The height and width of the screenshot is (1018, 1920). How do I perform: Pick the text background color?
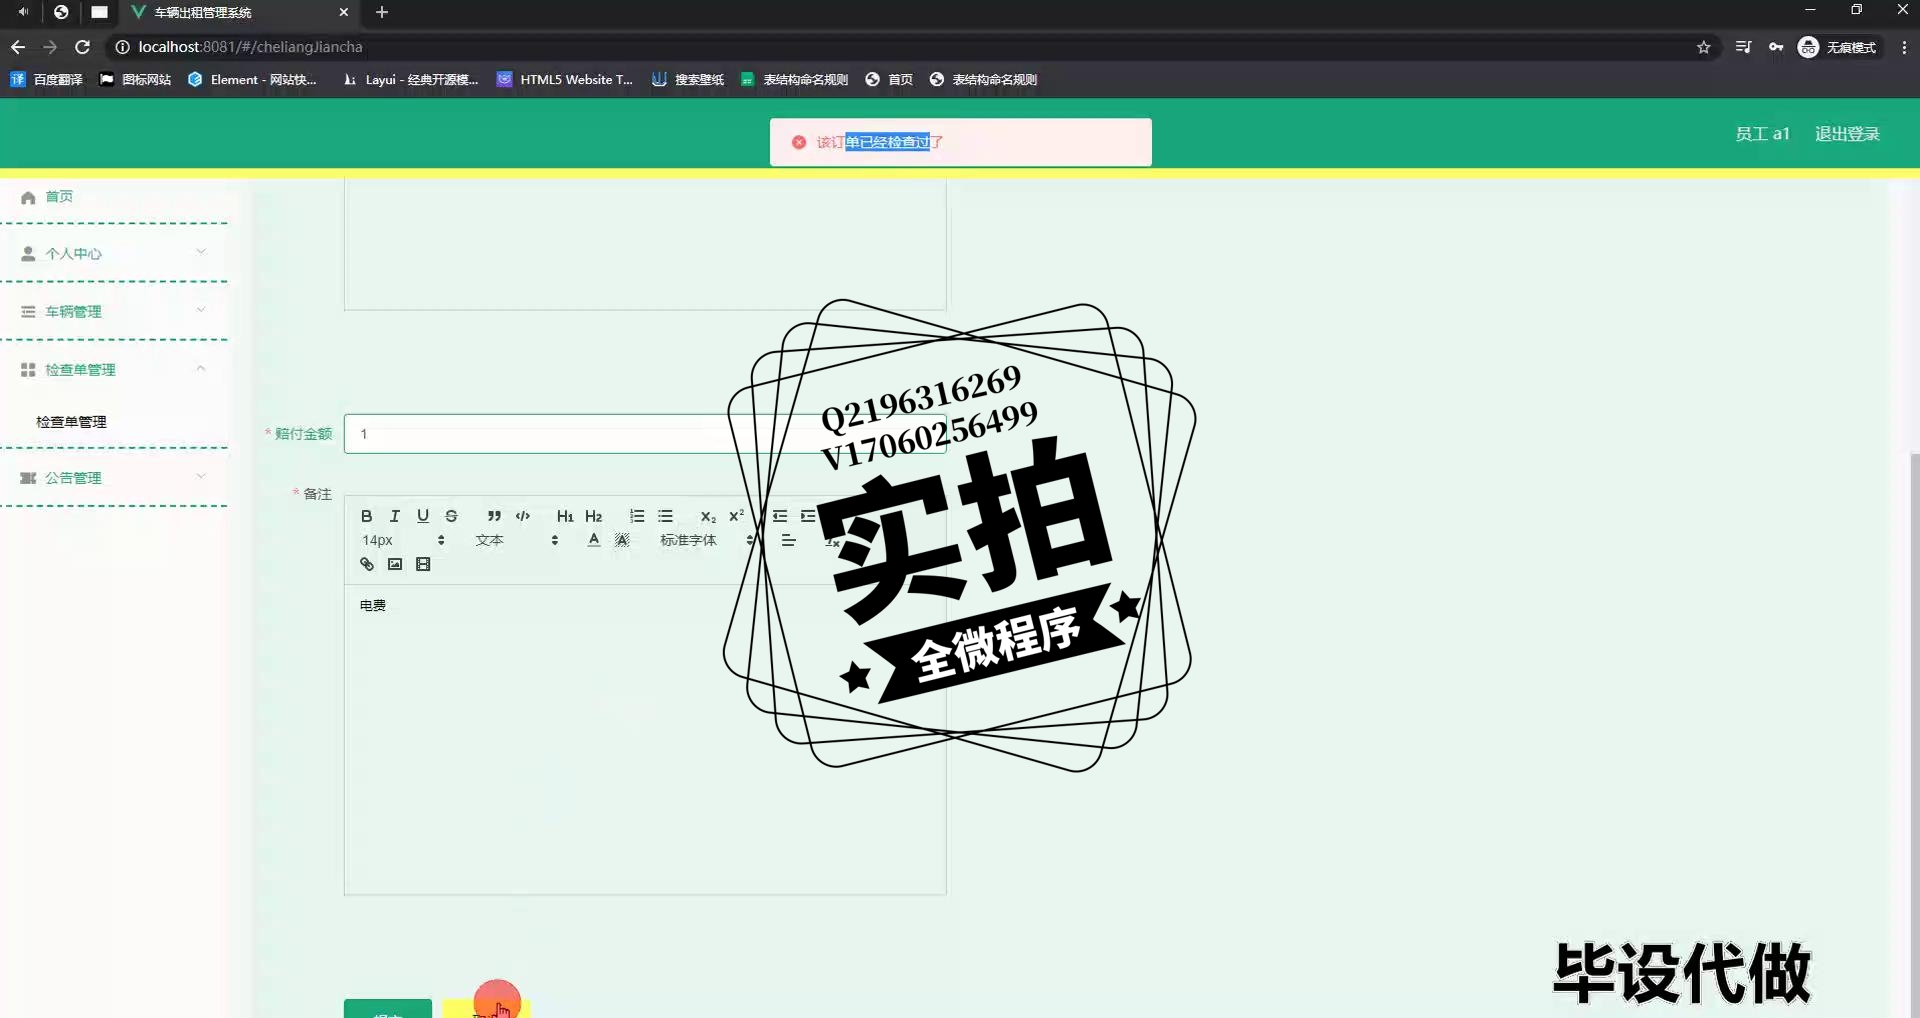pyautogui.click(x=622, y=540)
